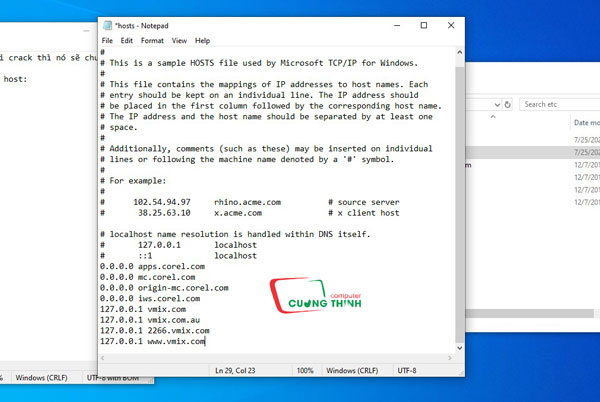Click the horizontal scroll left arrow in Notepad
The height and width of the screenshot is (402, 600).
click(103, 358)
